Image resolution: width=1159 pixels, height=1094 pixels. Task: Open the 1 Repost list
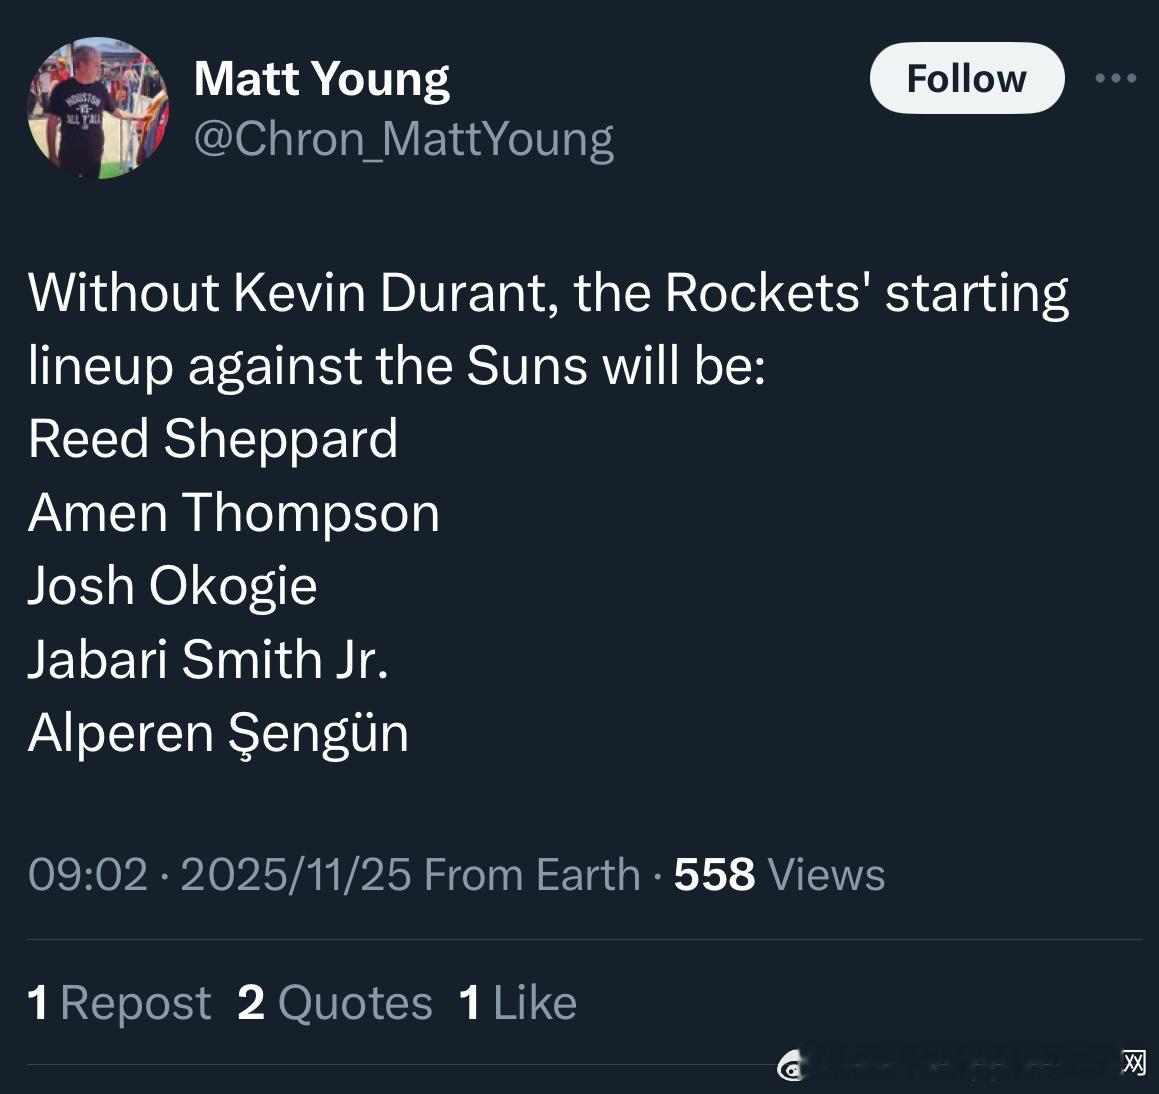[x=119, y=1002]
